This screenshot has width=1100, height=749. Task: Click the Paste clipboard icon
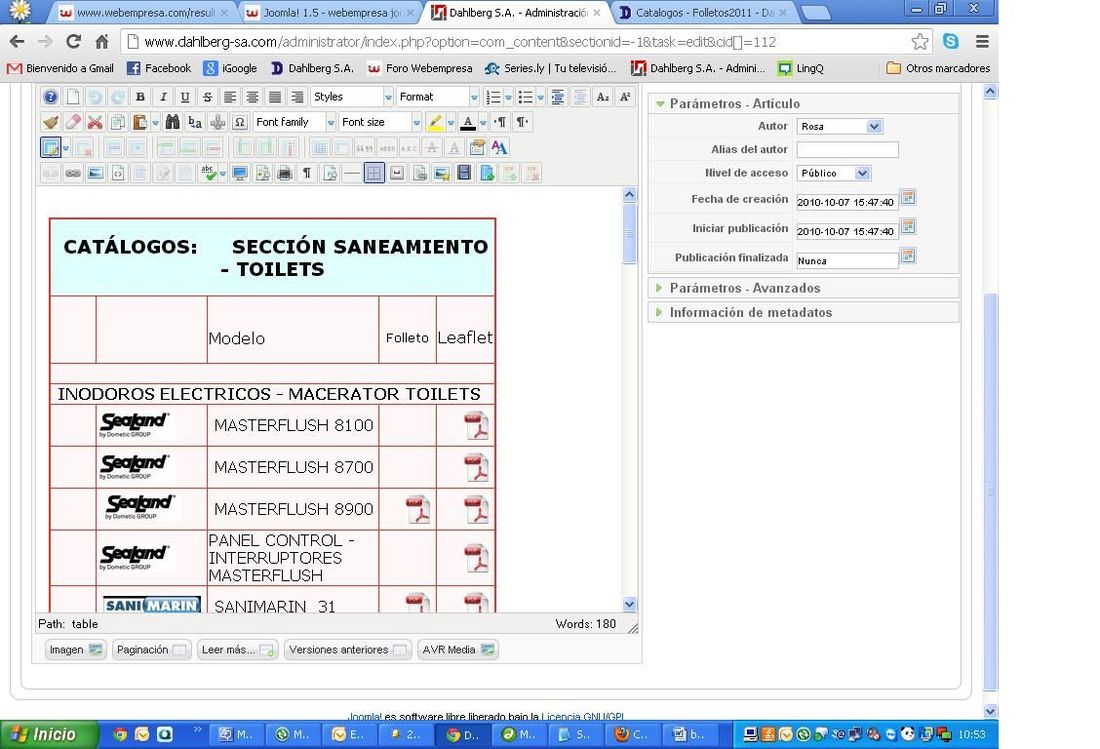point(140,122)
